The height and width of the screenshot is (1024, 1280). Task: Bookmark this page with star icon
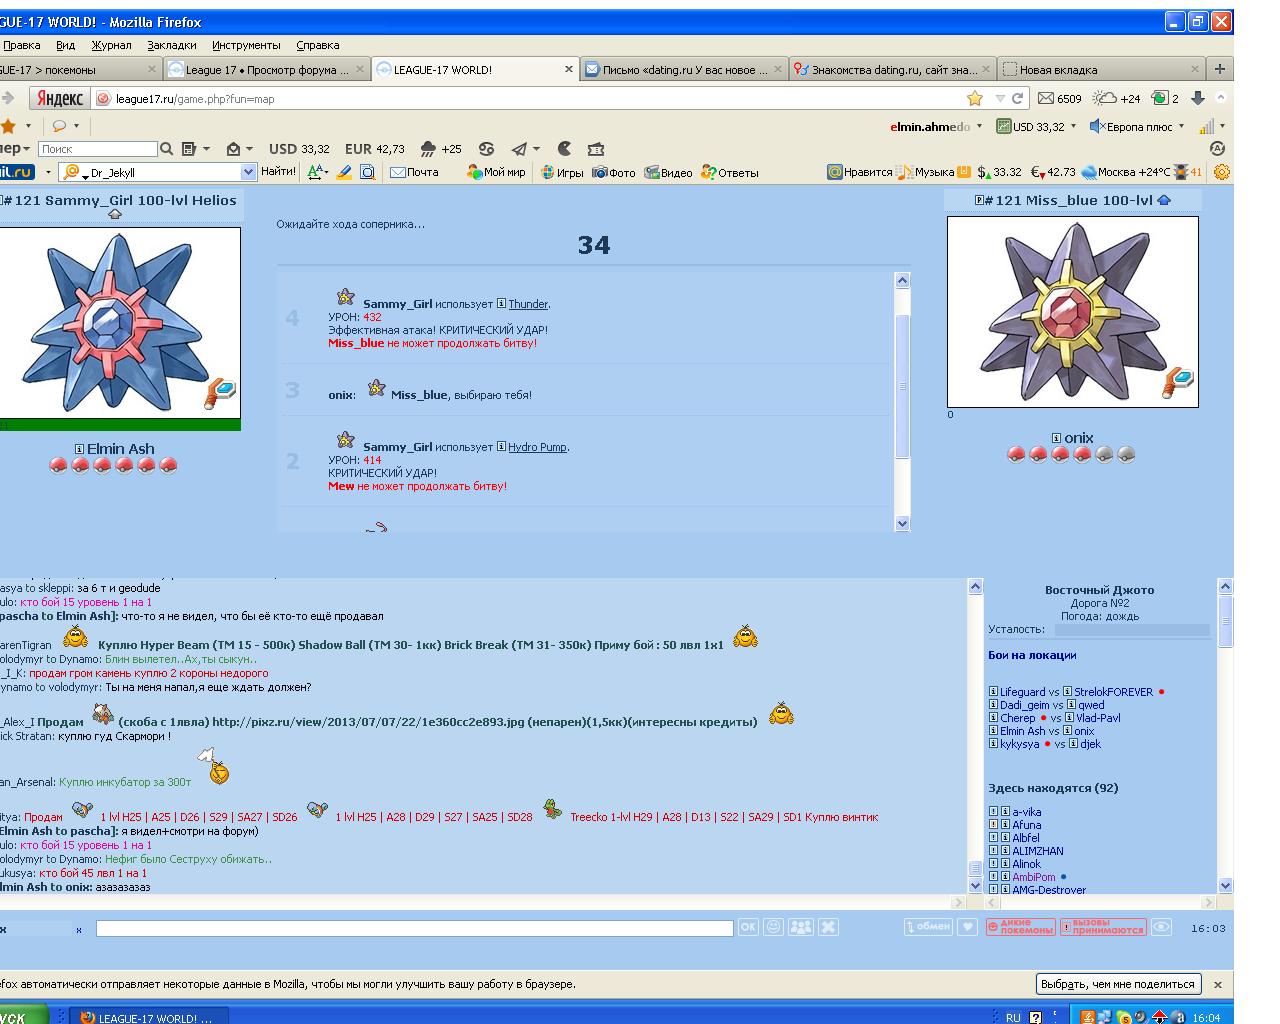(x=975, y=98)
